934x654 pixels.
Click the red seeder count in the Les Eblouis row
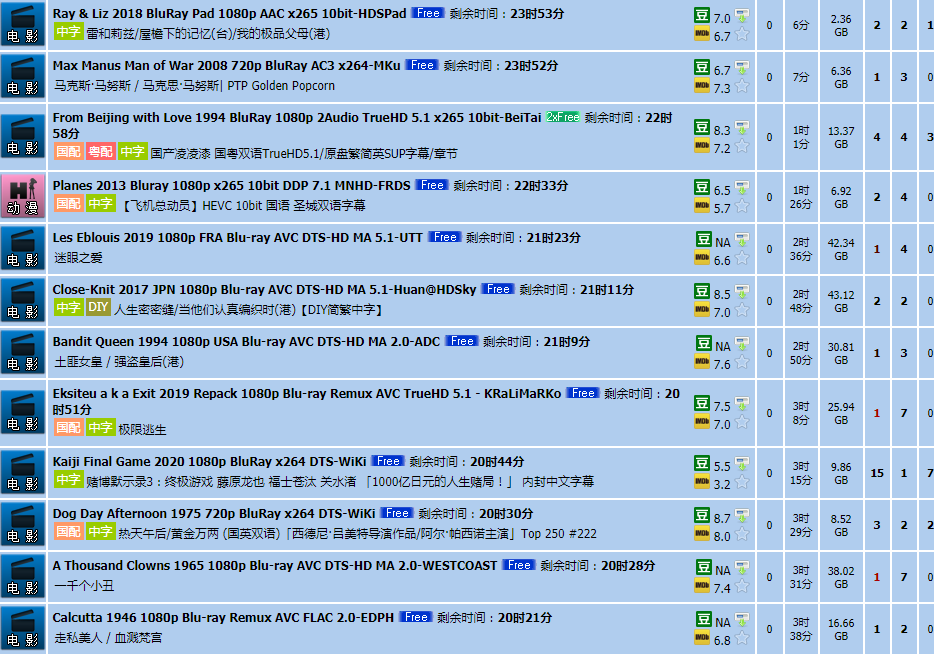(877, 249)
